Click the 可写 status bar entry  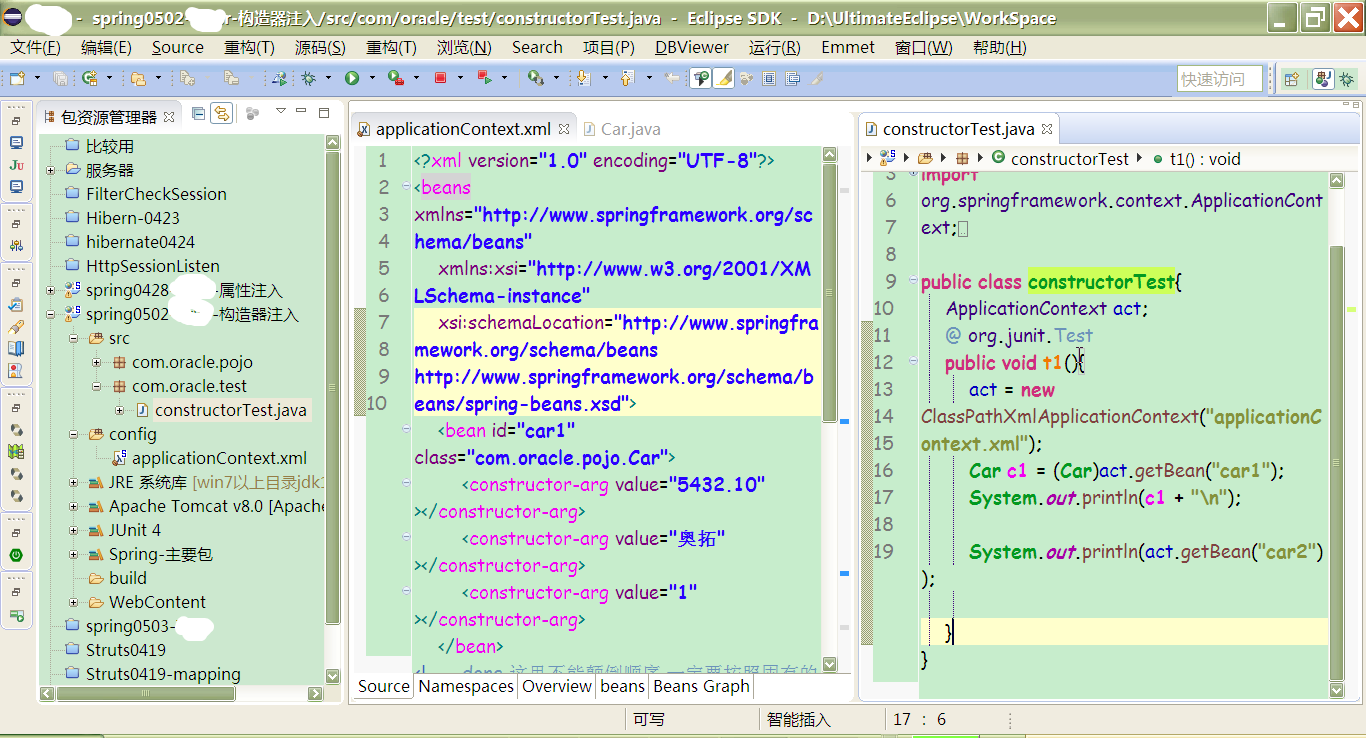tap(649, 719)
